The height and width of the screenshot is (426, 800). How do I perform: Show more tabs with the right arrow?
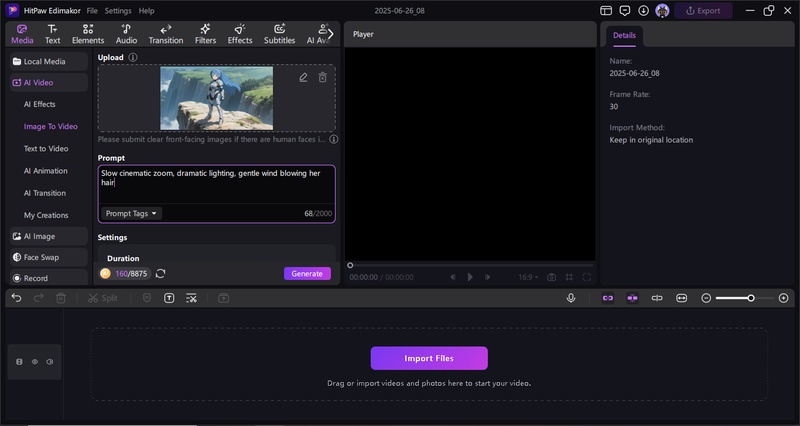click(x=331, y=34)
